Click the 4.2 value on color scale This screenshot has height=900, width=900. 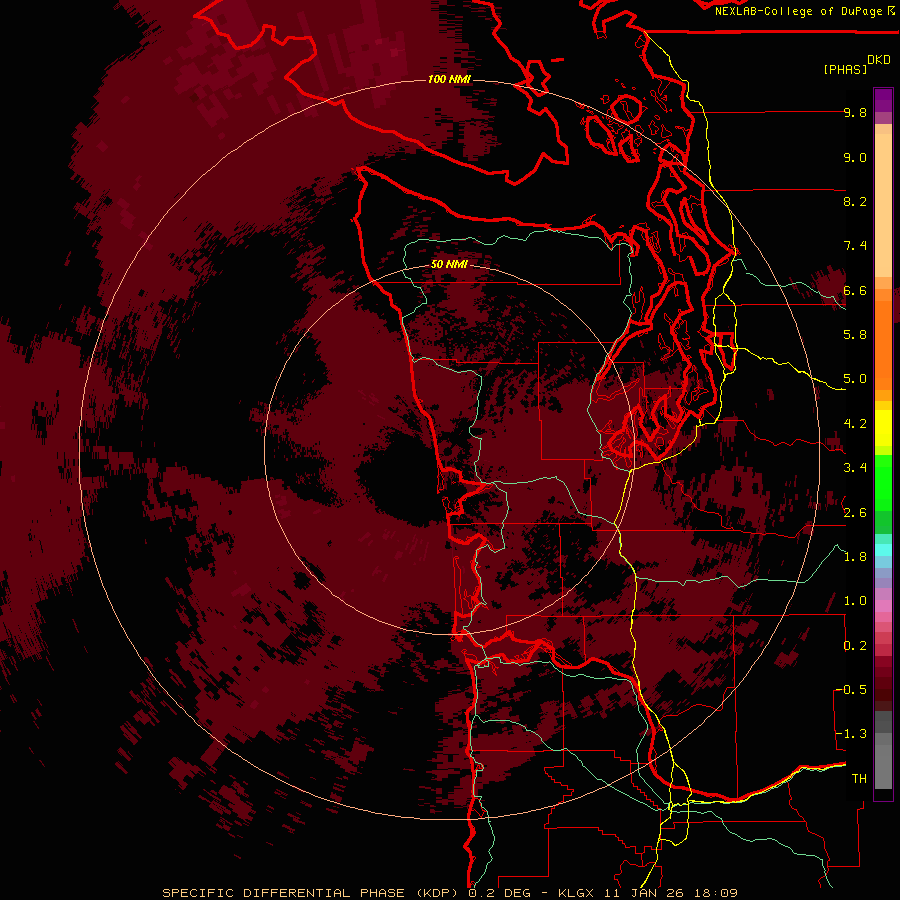855,424
